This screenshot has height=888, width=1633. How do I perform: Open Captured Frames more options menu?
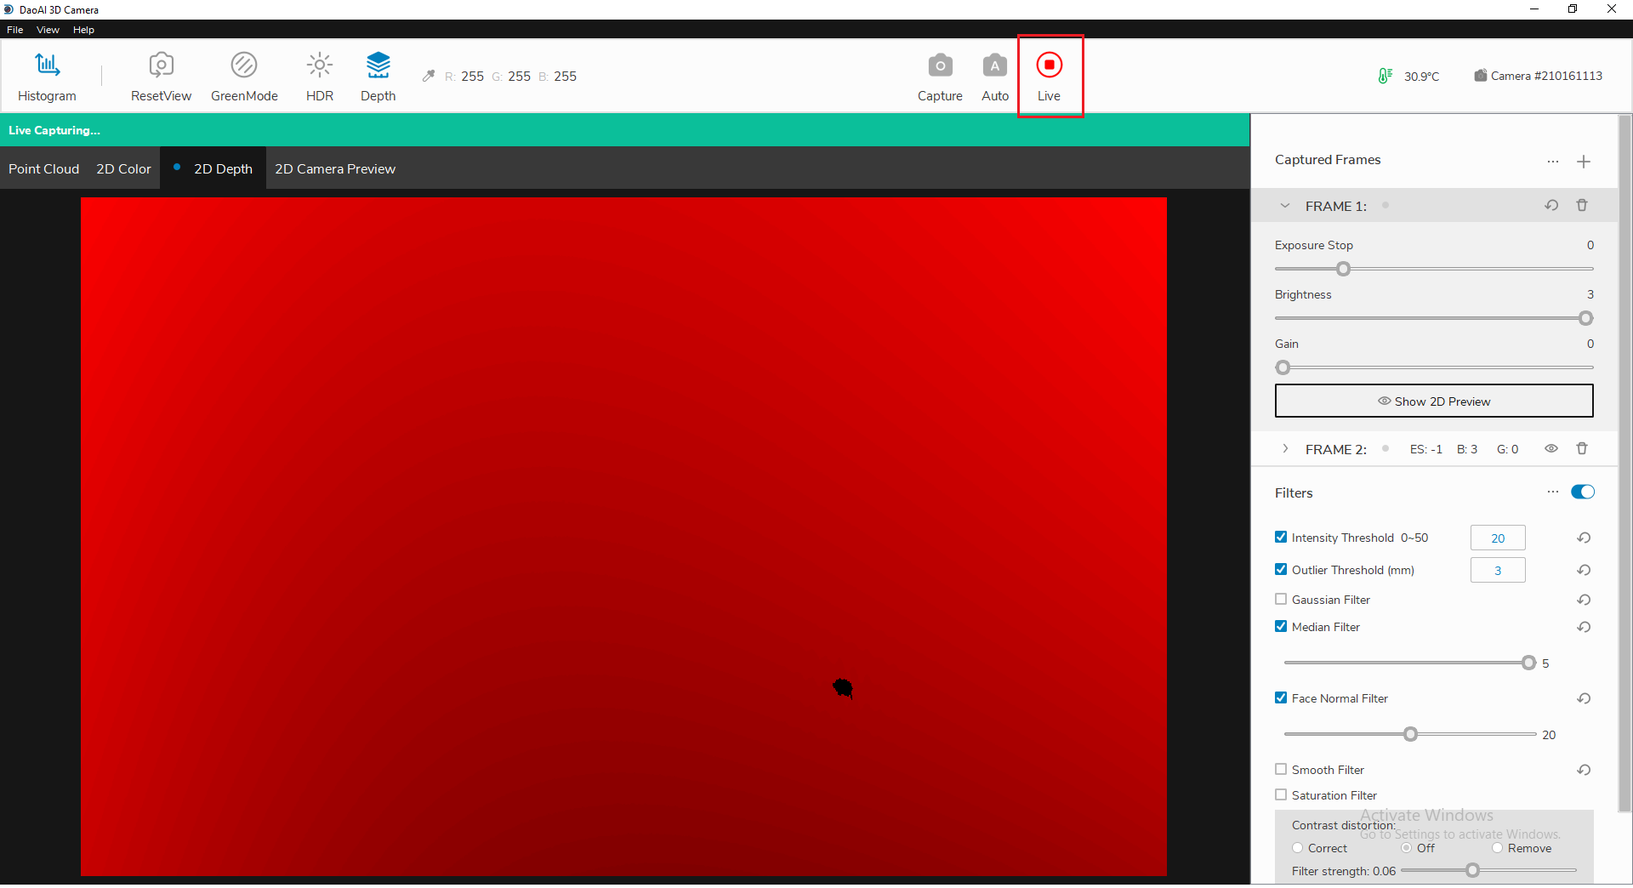point(1552,161)
